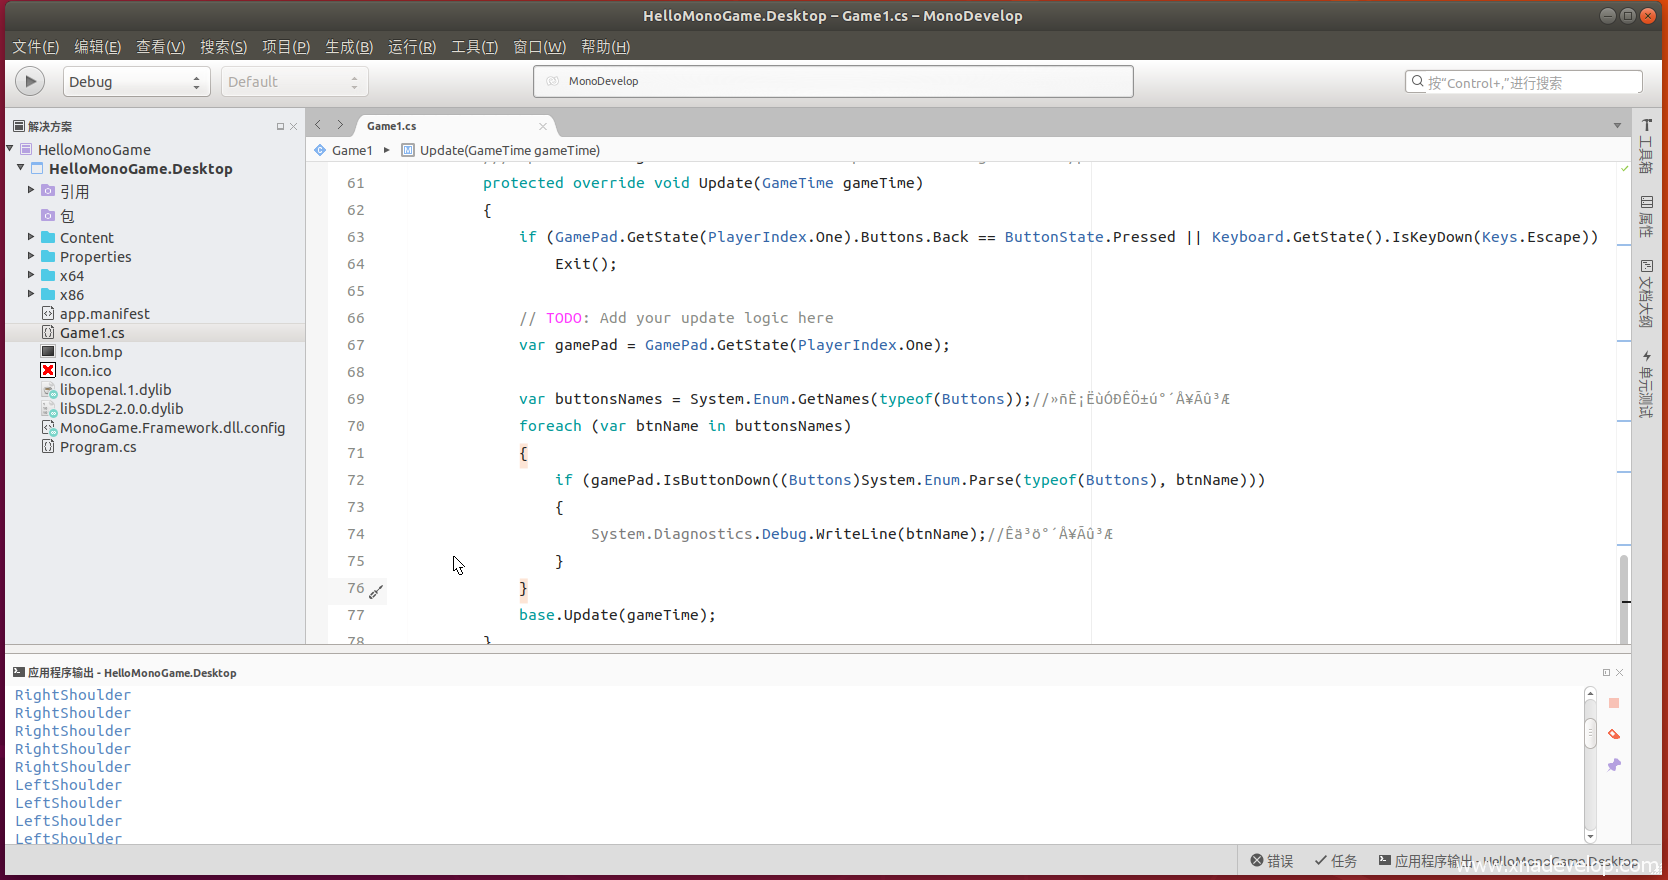Click the Control+, search field

[x=1524, y=82]
